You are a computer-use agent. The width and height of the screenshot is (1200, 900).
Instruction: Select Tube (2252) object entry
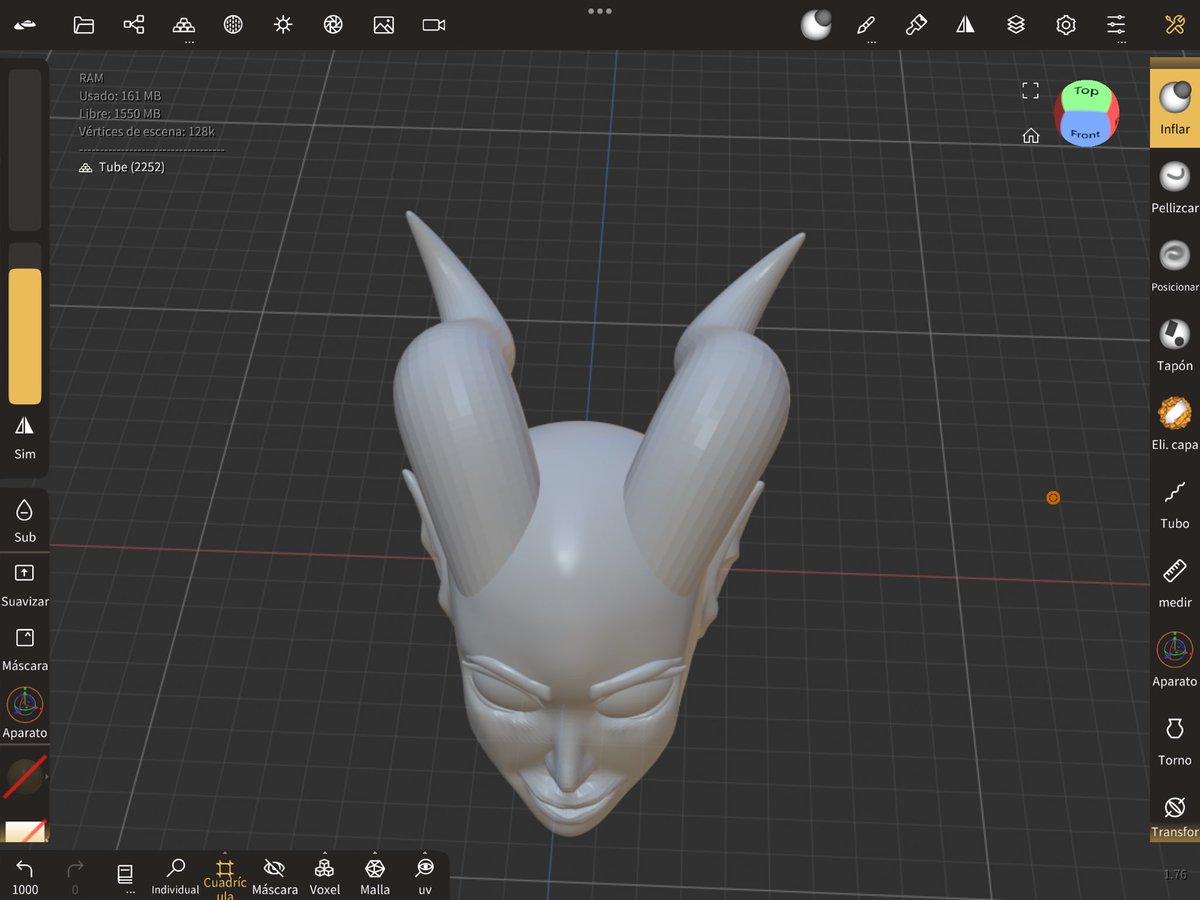122,167
